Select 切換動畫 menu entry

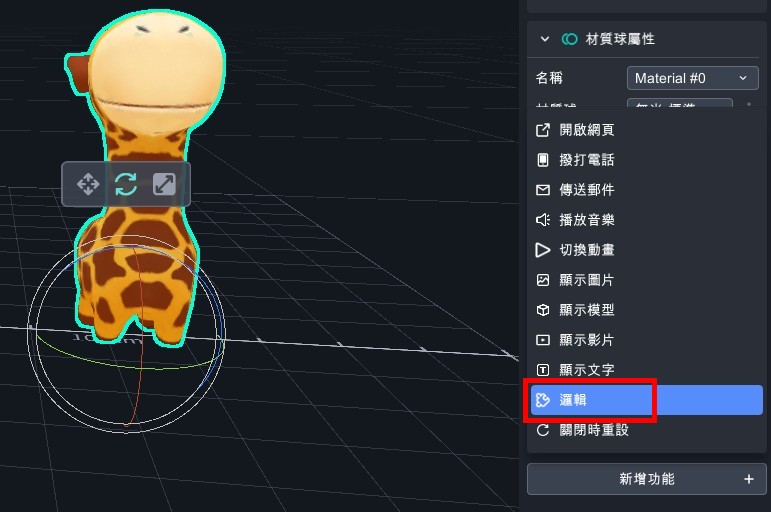(587, 250)
